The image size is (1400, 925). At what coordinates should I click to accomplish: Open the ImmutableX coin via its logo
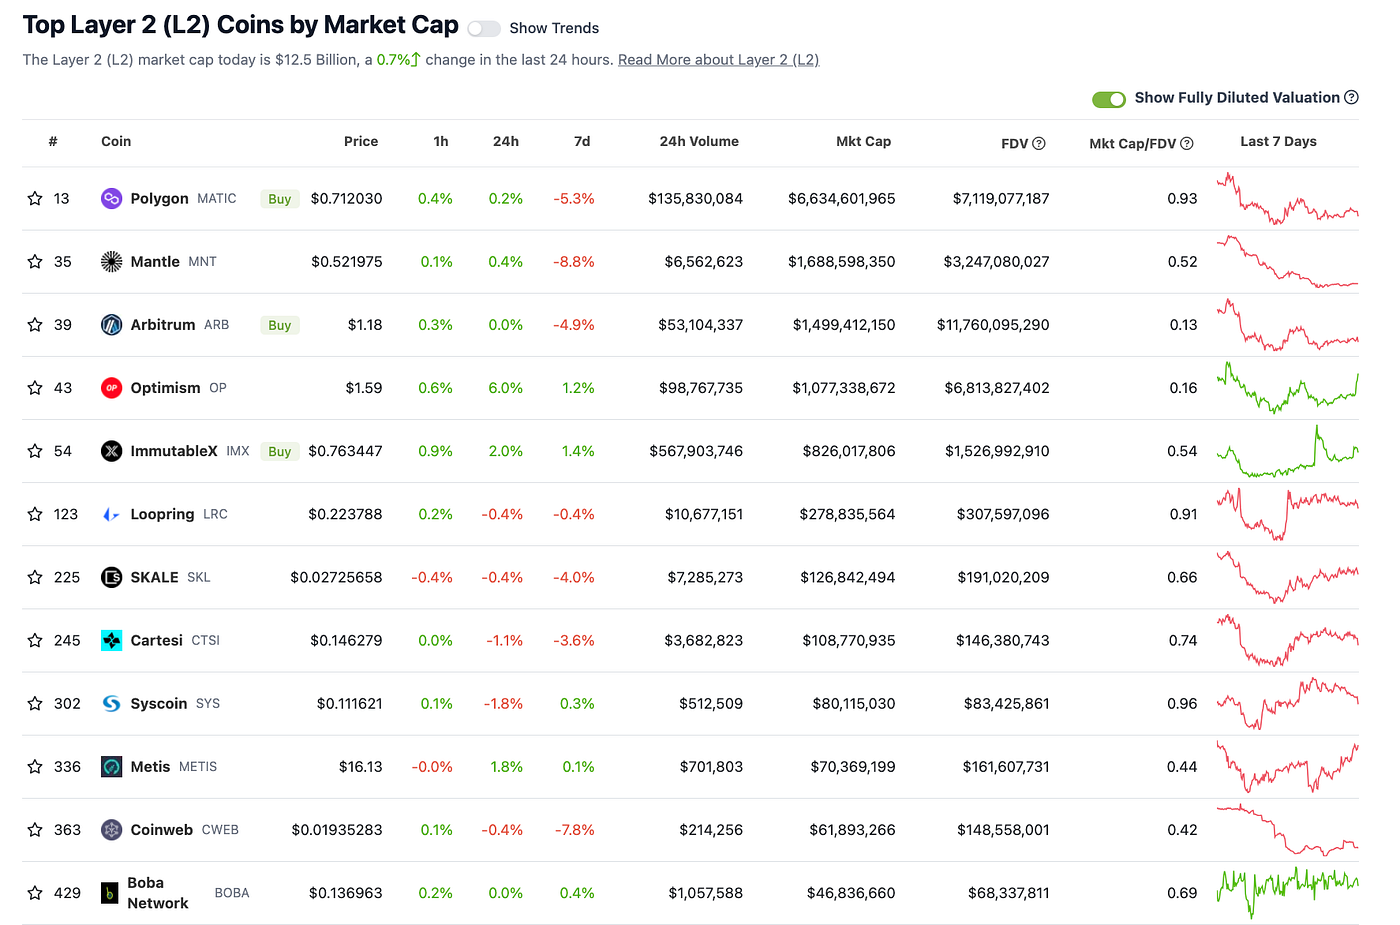click(110, 451)
